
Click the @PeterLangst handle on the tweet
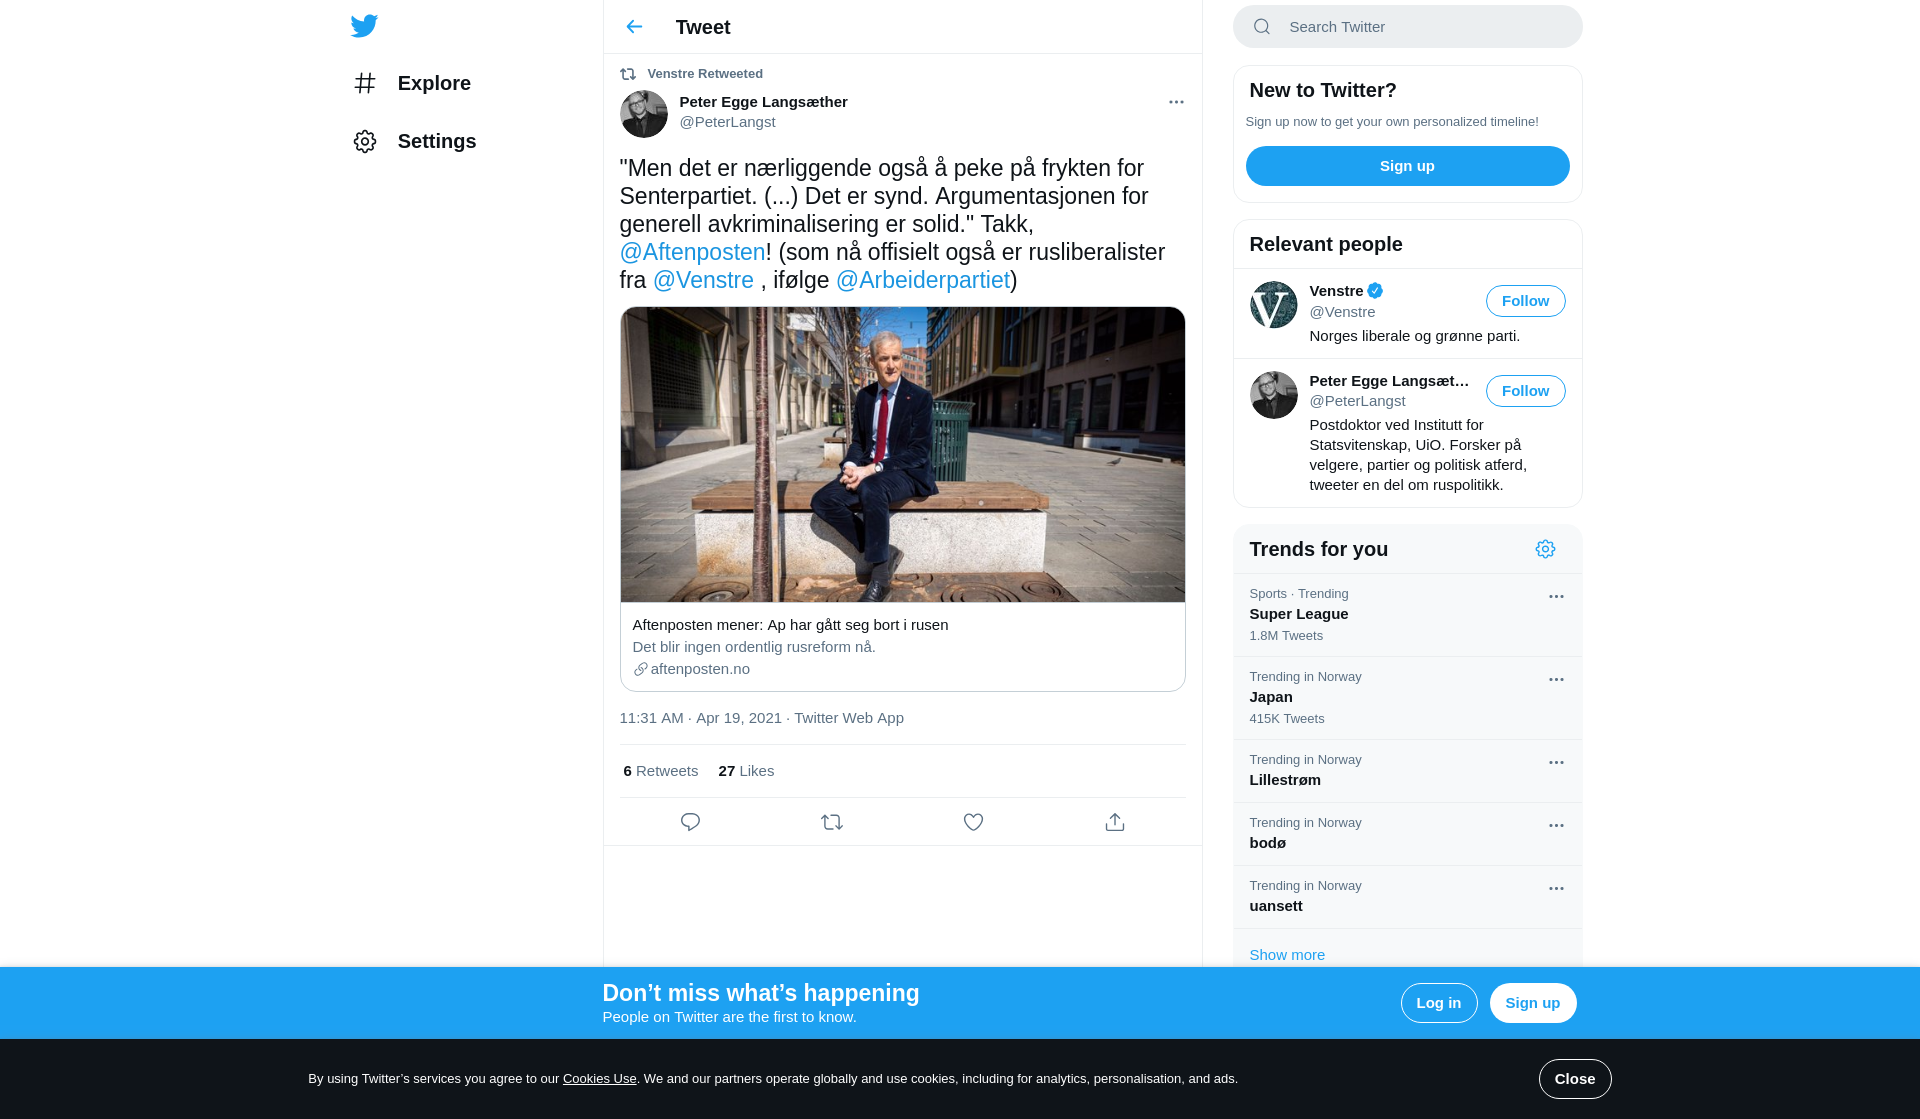[727, 122]
